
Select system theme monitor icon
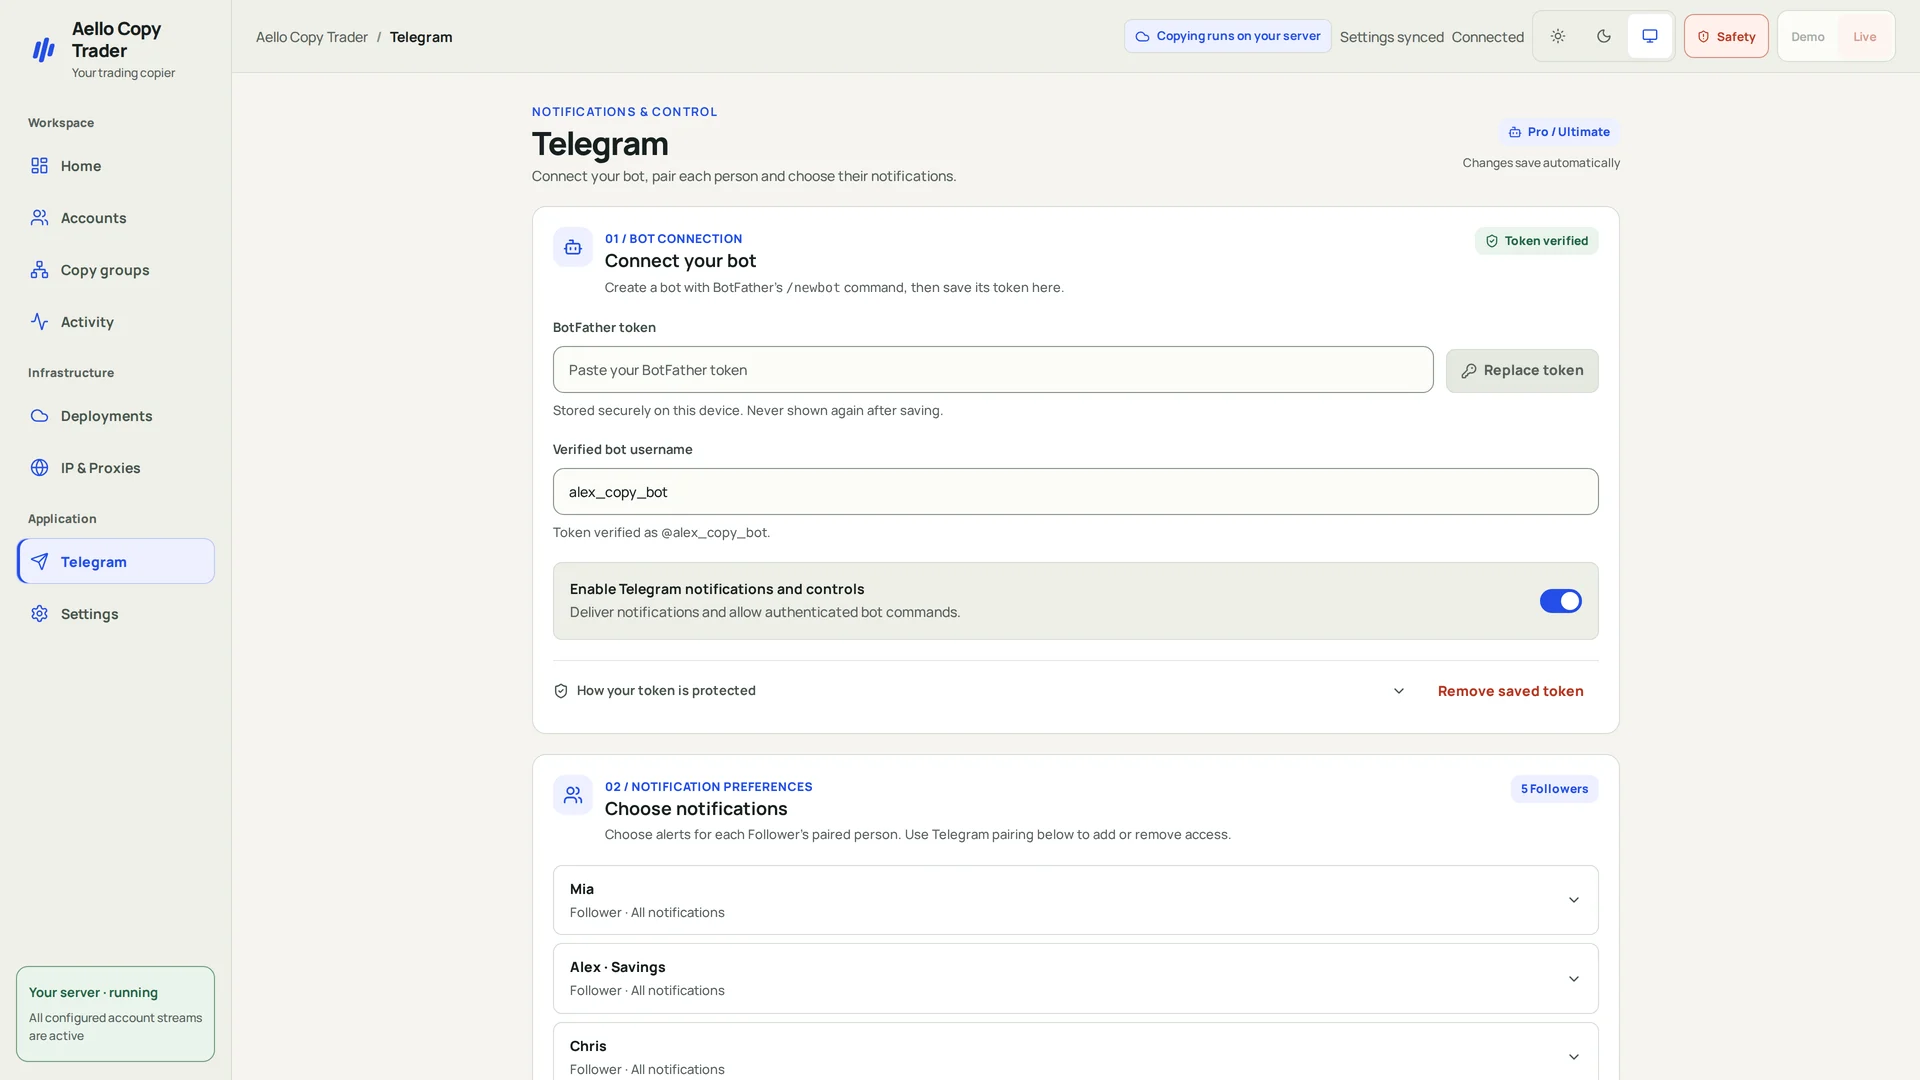(1650, 36)
